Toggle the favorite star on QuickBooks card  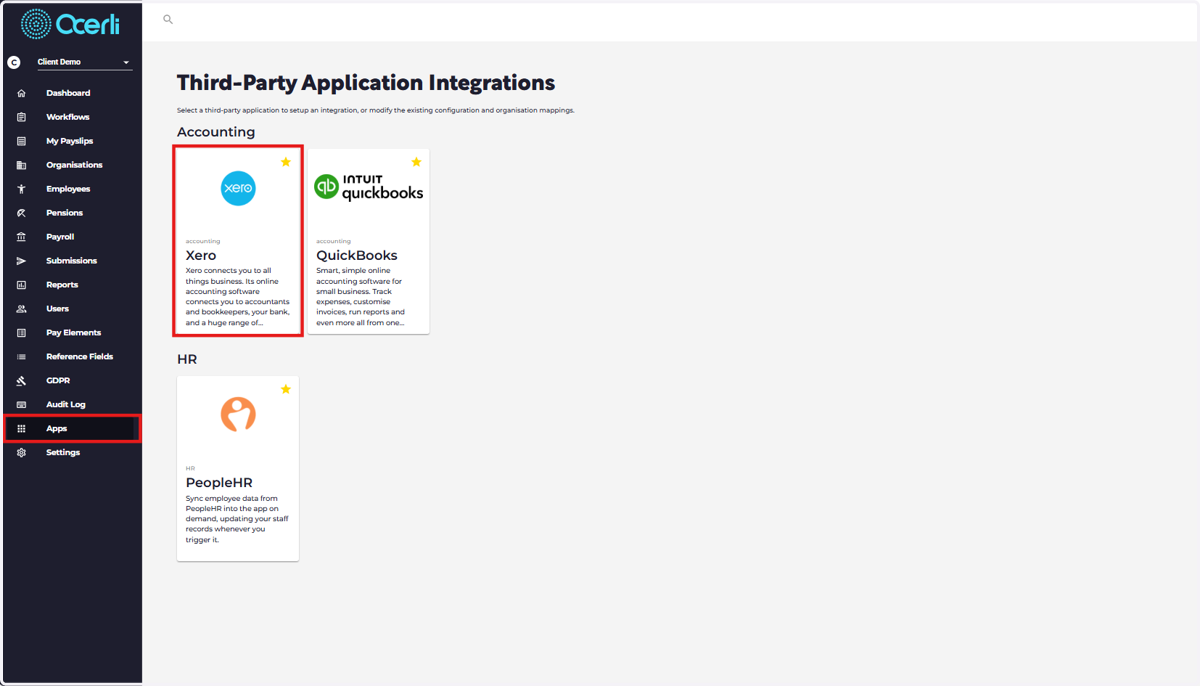click(x=416, y=162)
